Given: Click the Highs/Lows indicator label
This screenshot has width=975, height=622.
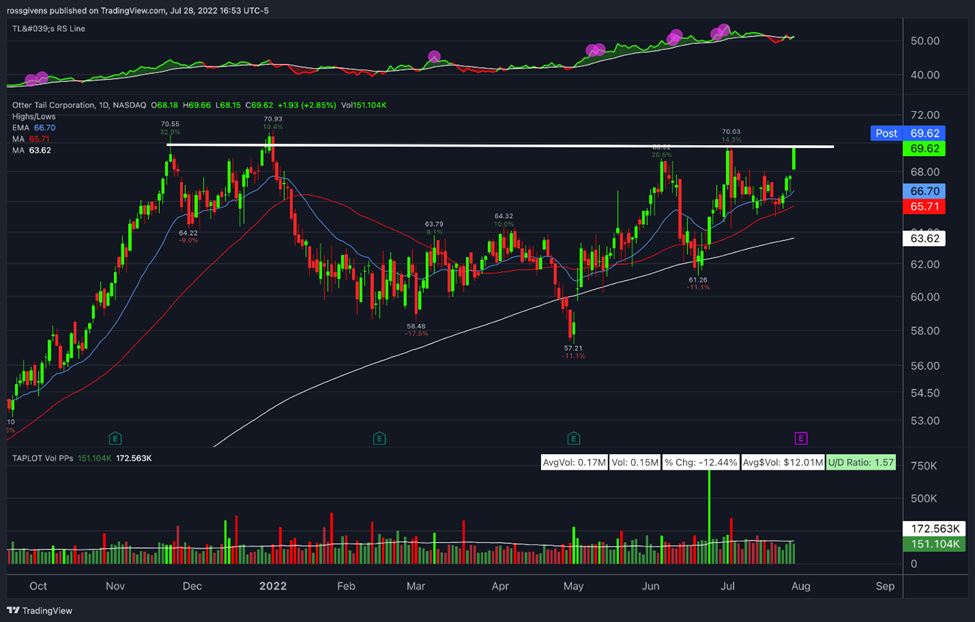Looking at the screenshot, I should (34, 116).
